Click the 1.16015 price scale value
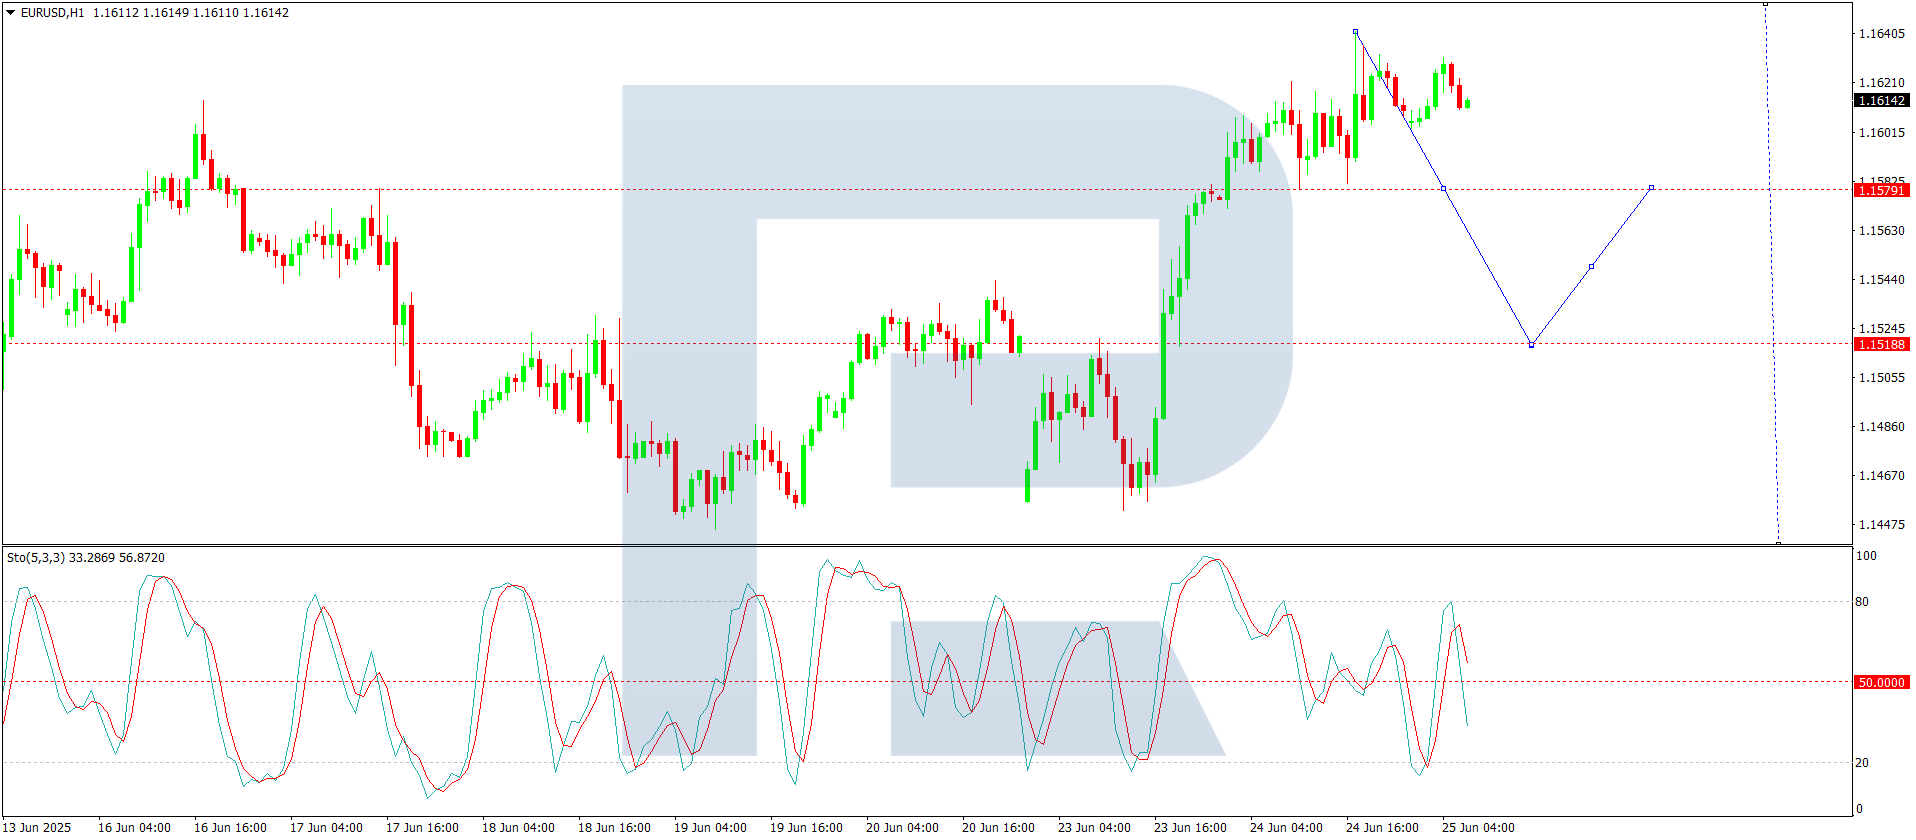The width and height of the screenshot is (1916, 840). coord(1881,133)
